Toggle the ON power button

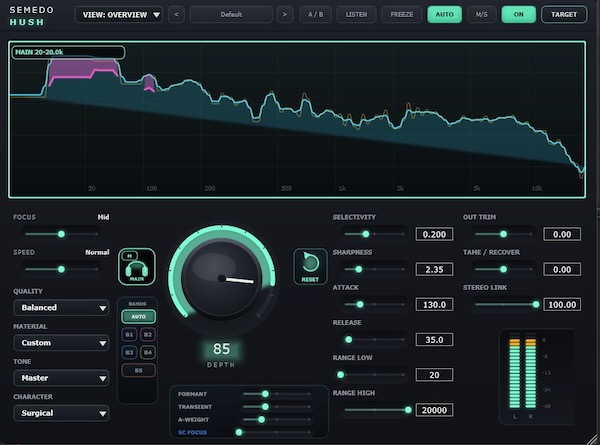point(518,15)
